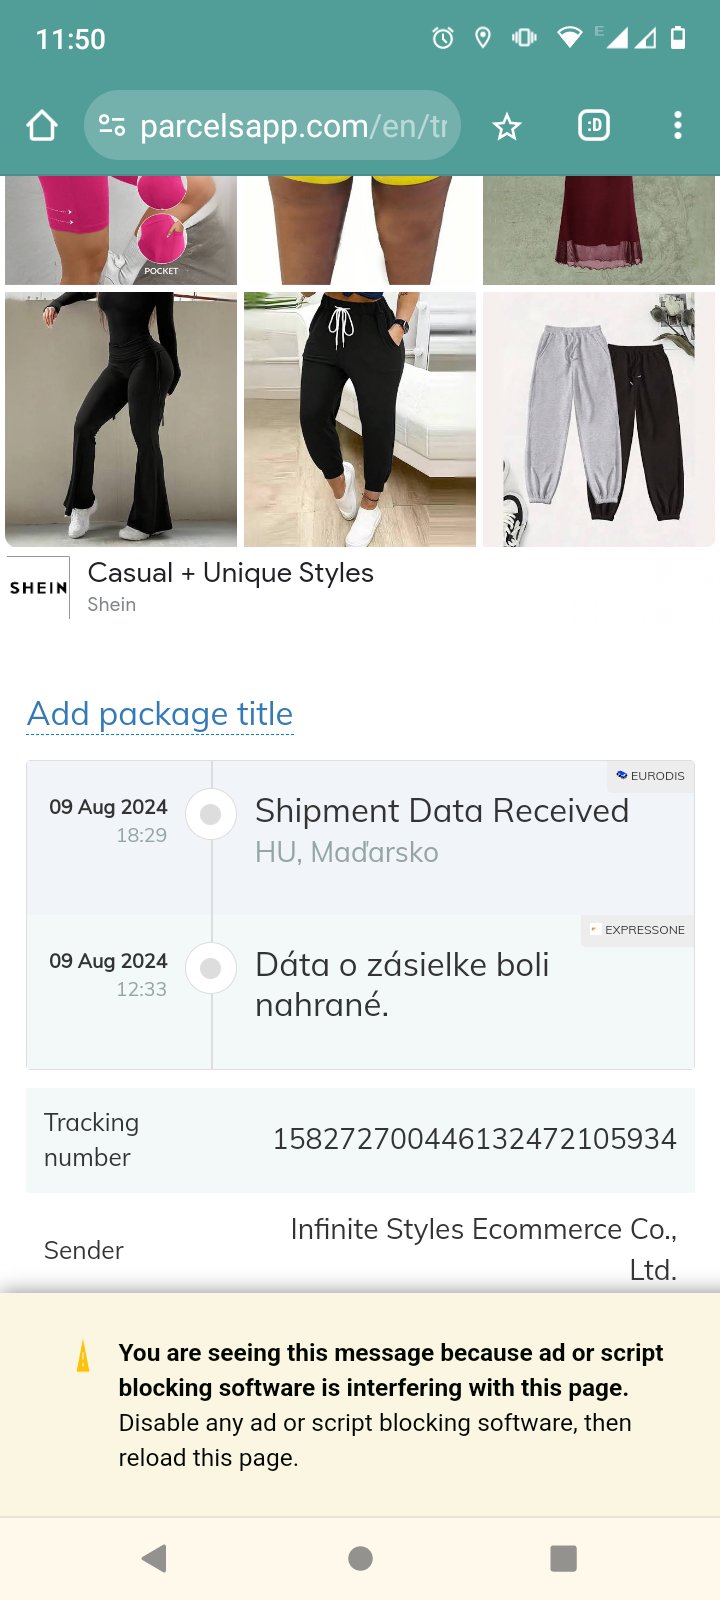Open Casual + Unique Styles ad title
This screenshot has height=1600, width=720.
(230, 573)
